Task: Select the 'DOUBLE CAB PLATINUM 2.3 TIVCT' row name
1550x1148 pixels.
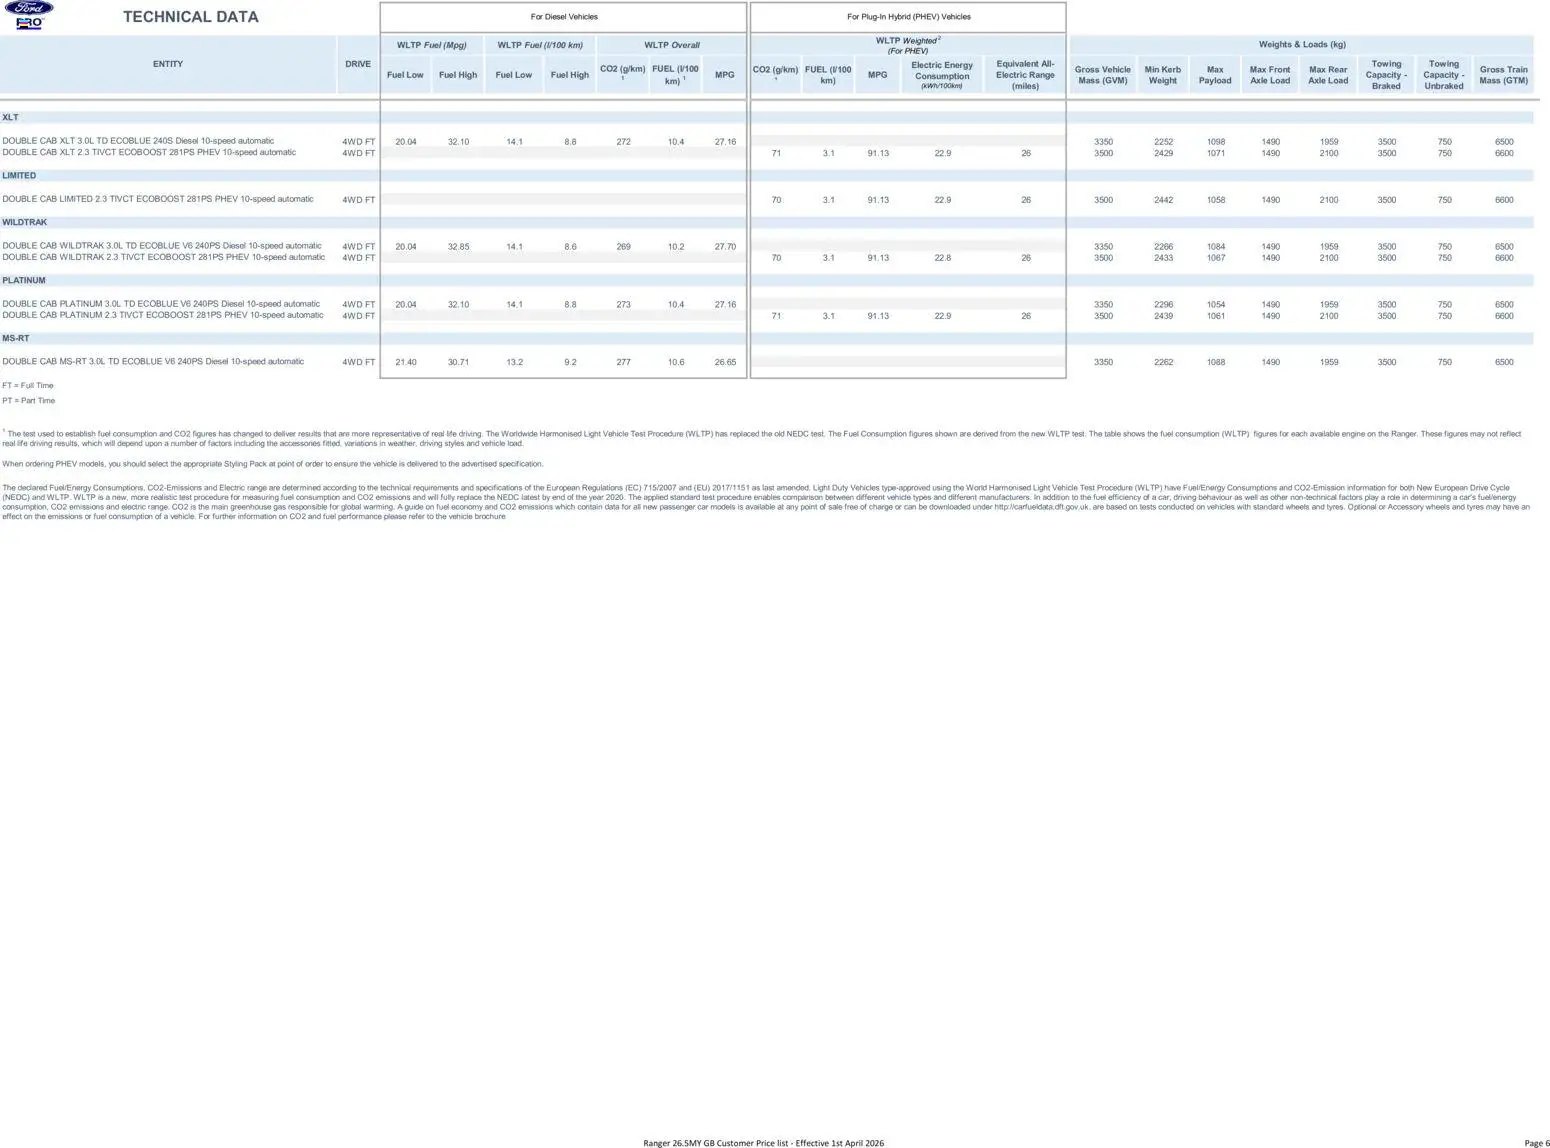Action: click(163, 315)
